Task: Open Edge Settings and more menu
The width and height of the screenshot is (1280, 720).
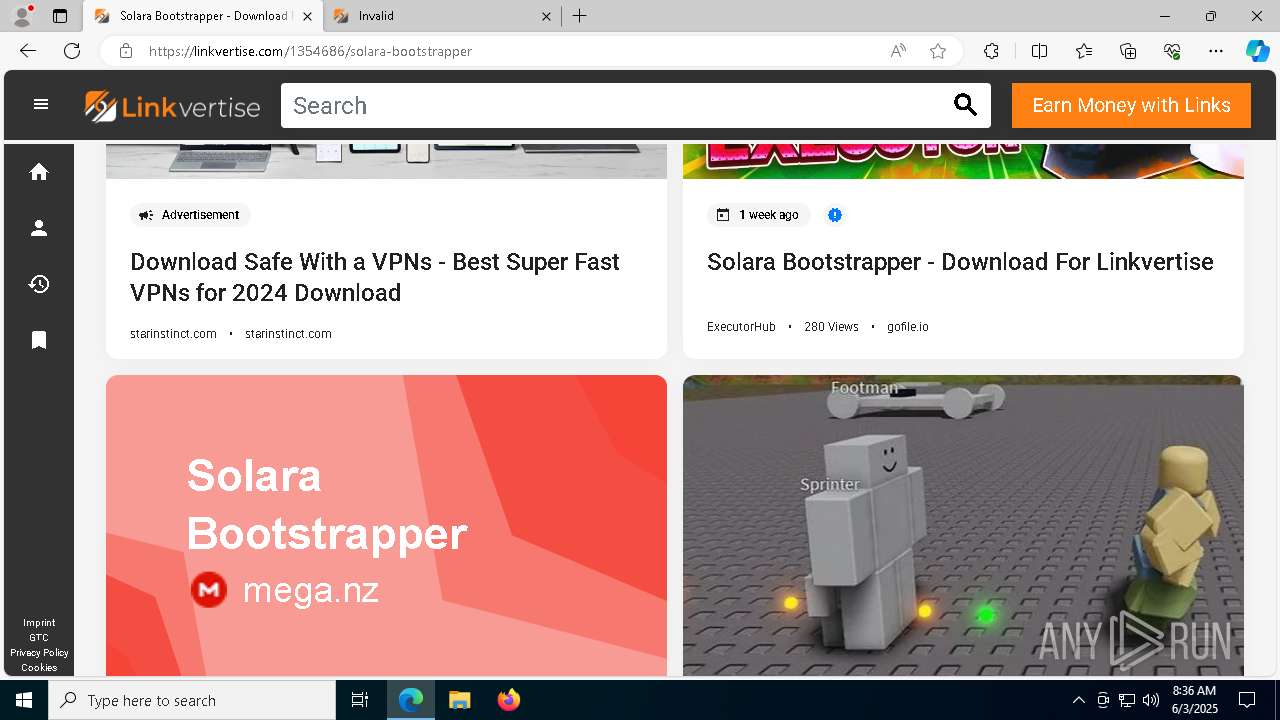Action: (x=1216, y=51)
